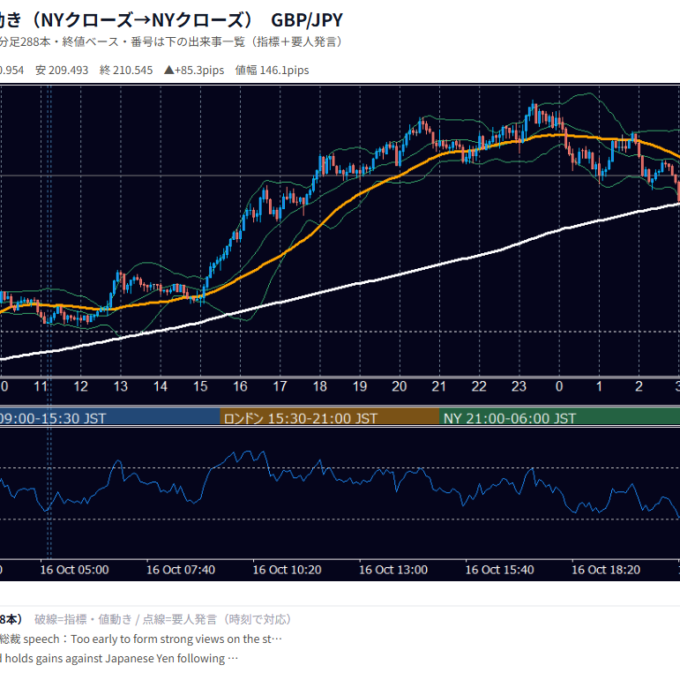Image resolution: width=680 pixels, height=680 pixels.
Task: Click hour label 21 on the price axis
Action: point(439,386)
